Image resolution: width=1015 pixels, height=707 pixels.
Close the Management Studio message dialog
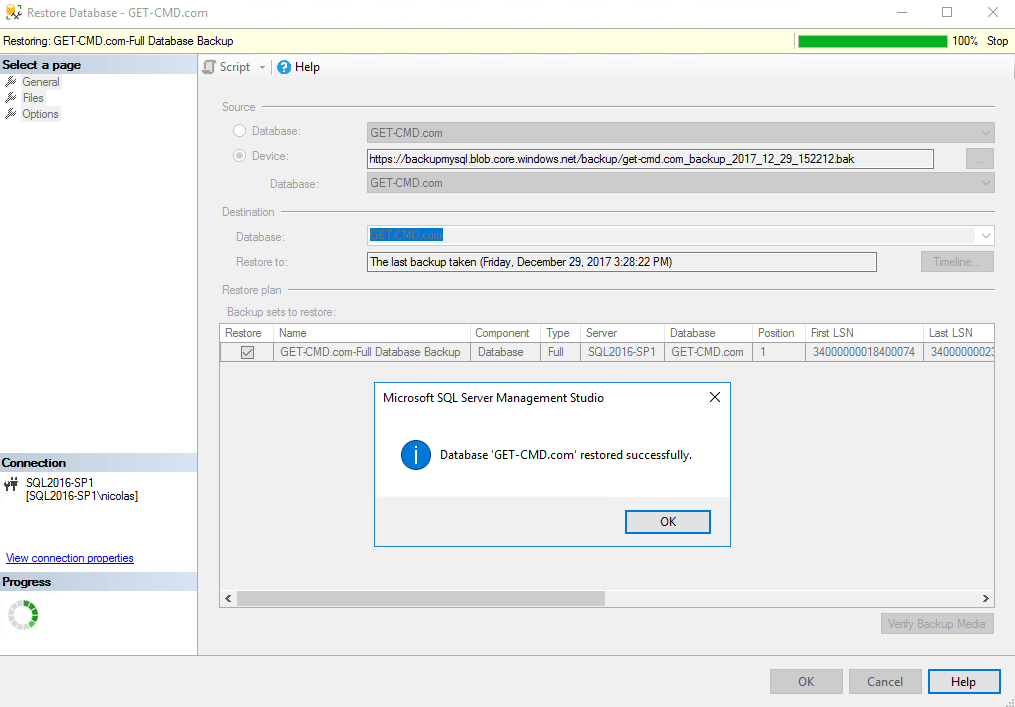tap(715, 397)
